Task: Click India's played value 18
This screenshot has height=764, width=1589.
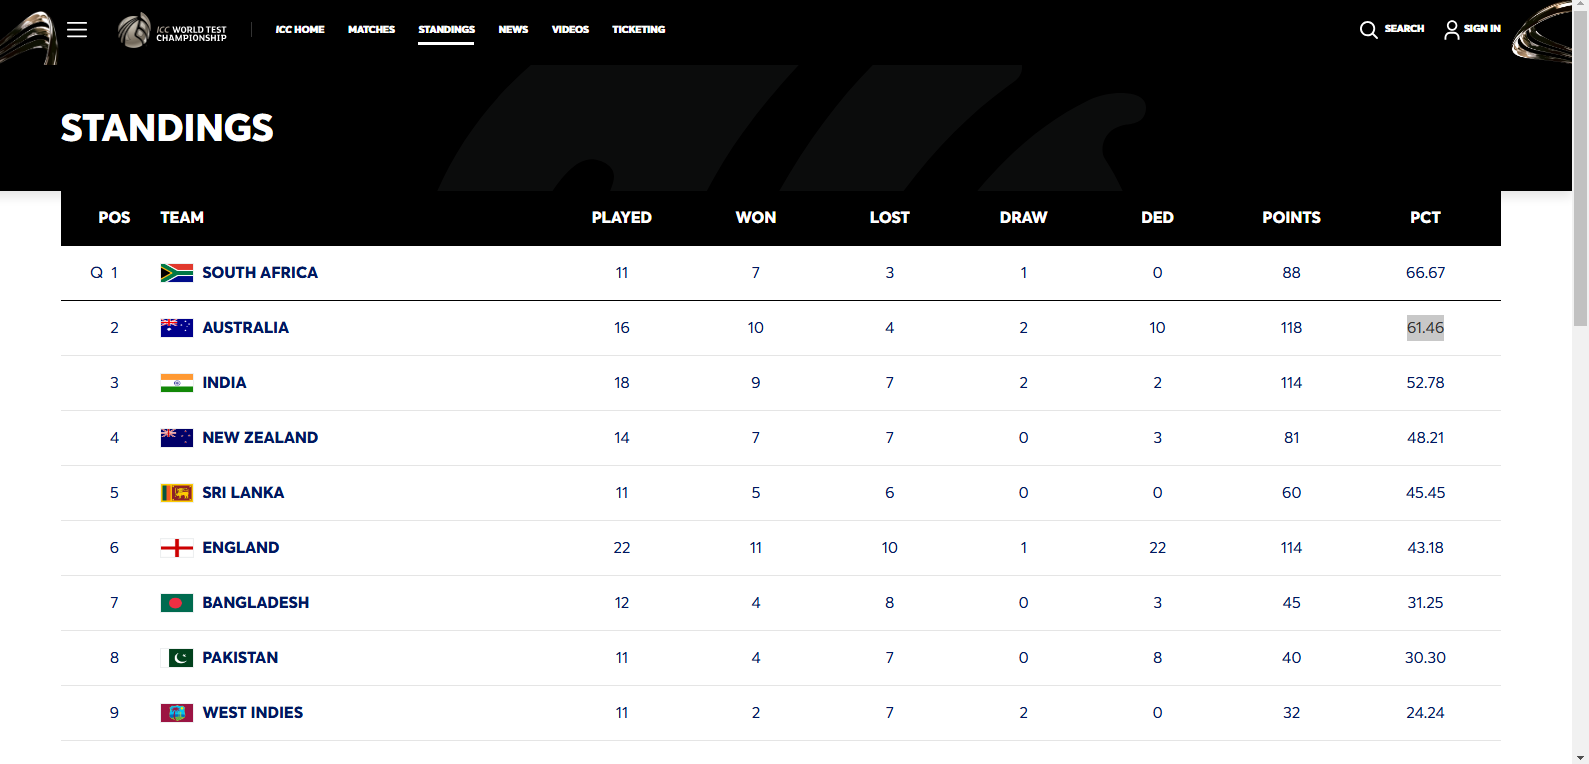Action: click(621, 383)
